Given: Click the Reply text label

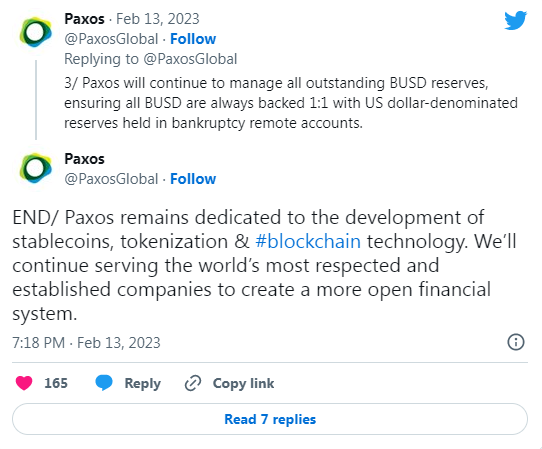Looking at the screenshot, I should tap(142, 383).
